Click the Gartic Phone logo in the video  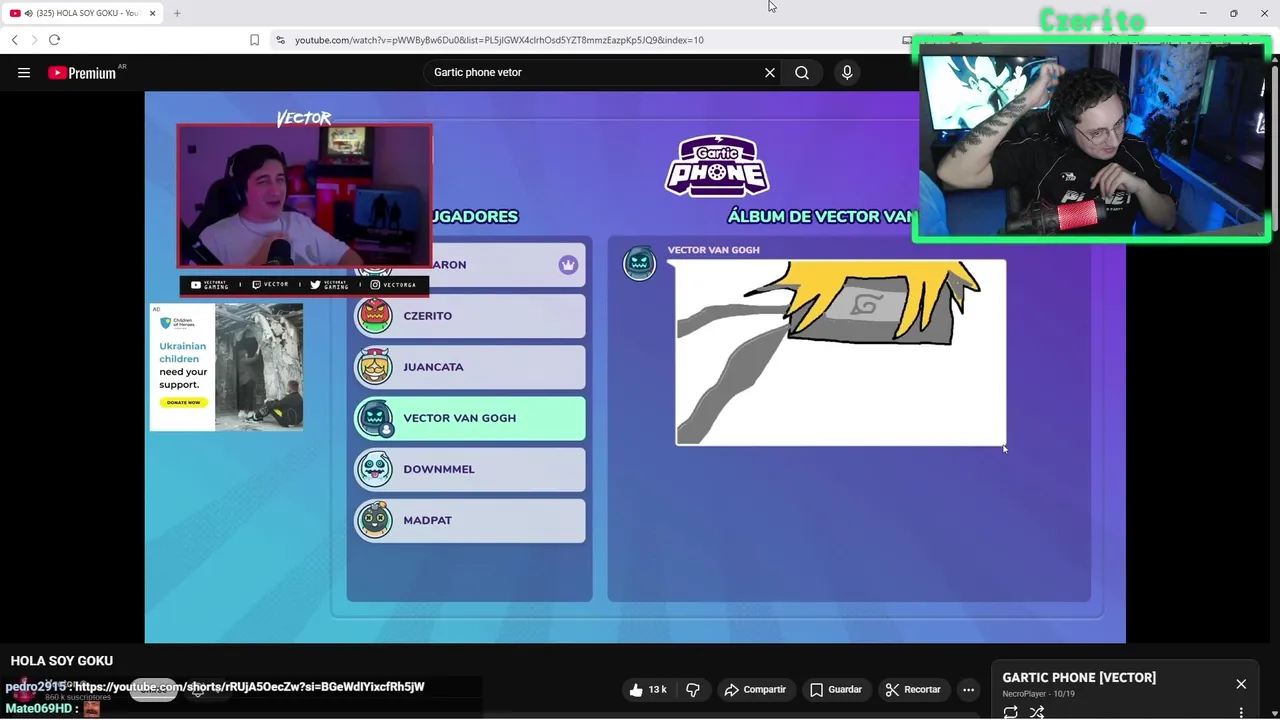click(717, 166)
